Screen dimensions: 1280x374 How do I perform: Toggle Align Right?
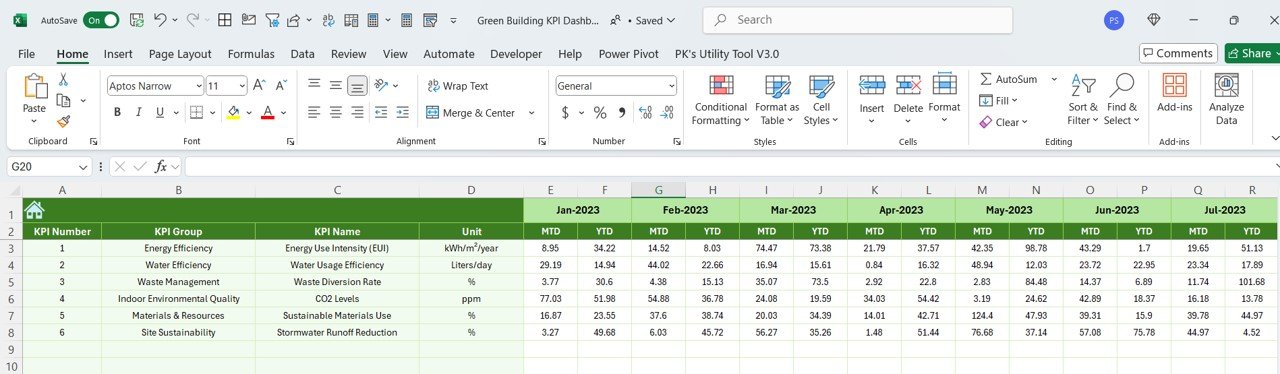point(358,112)
